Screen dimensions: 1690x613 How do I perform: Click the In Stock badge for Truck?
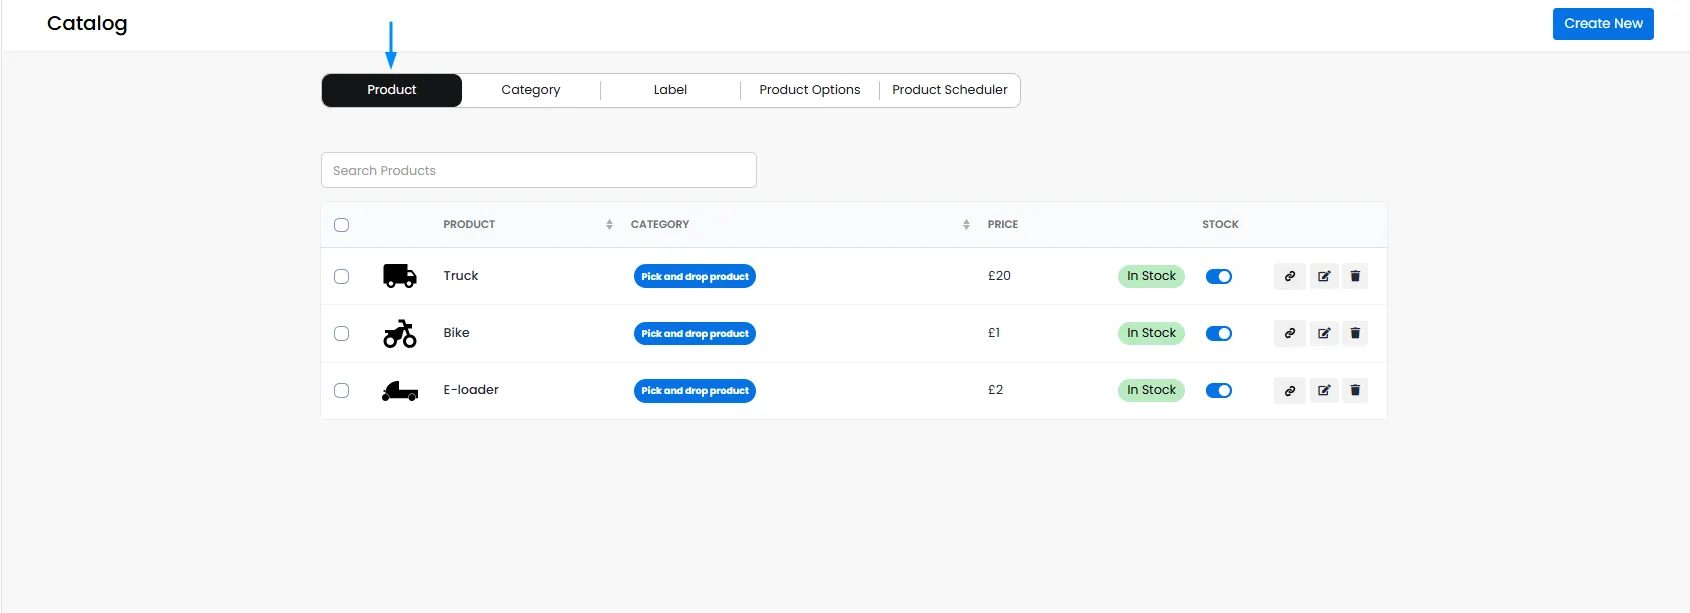coord(1151,276)
